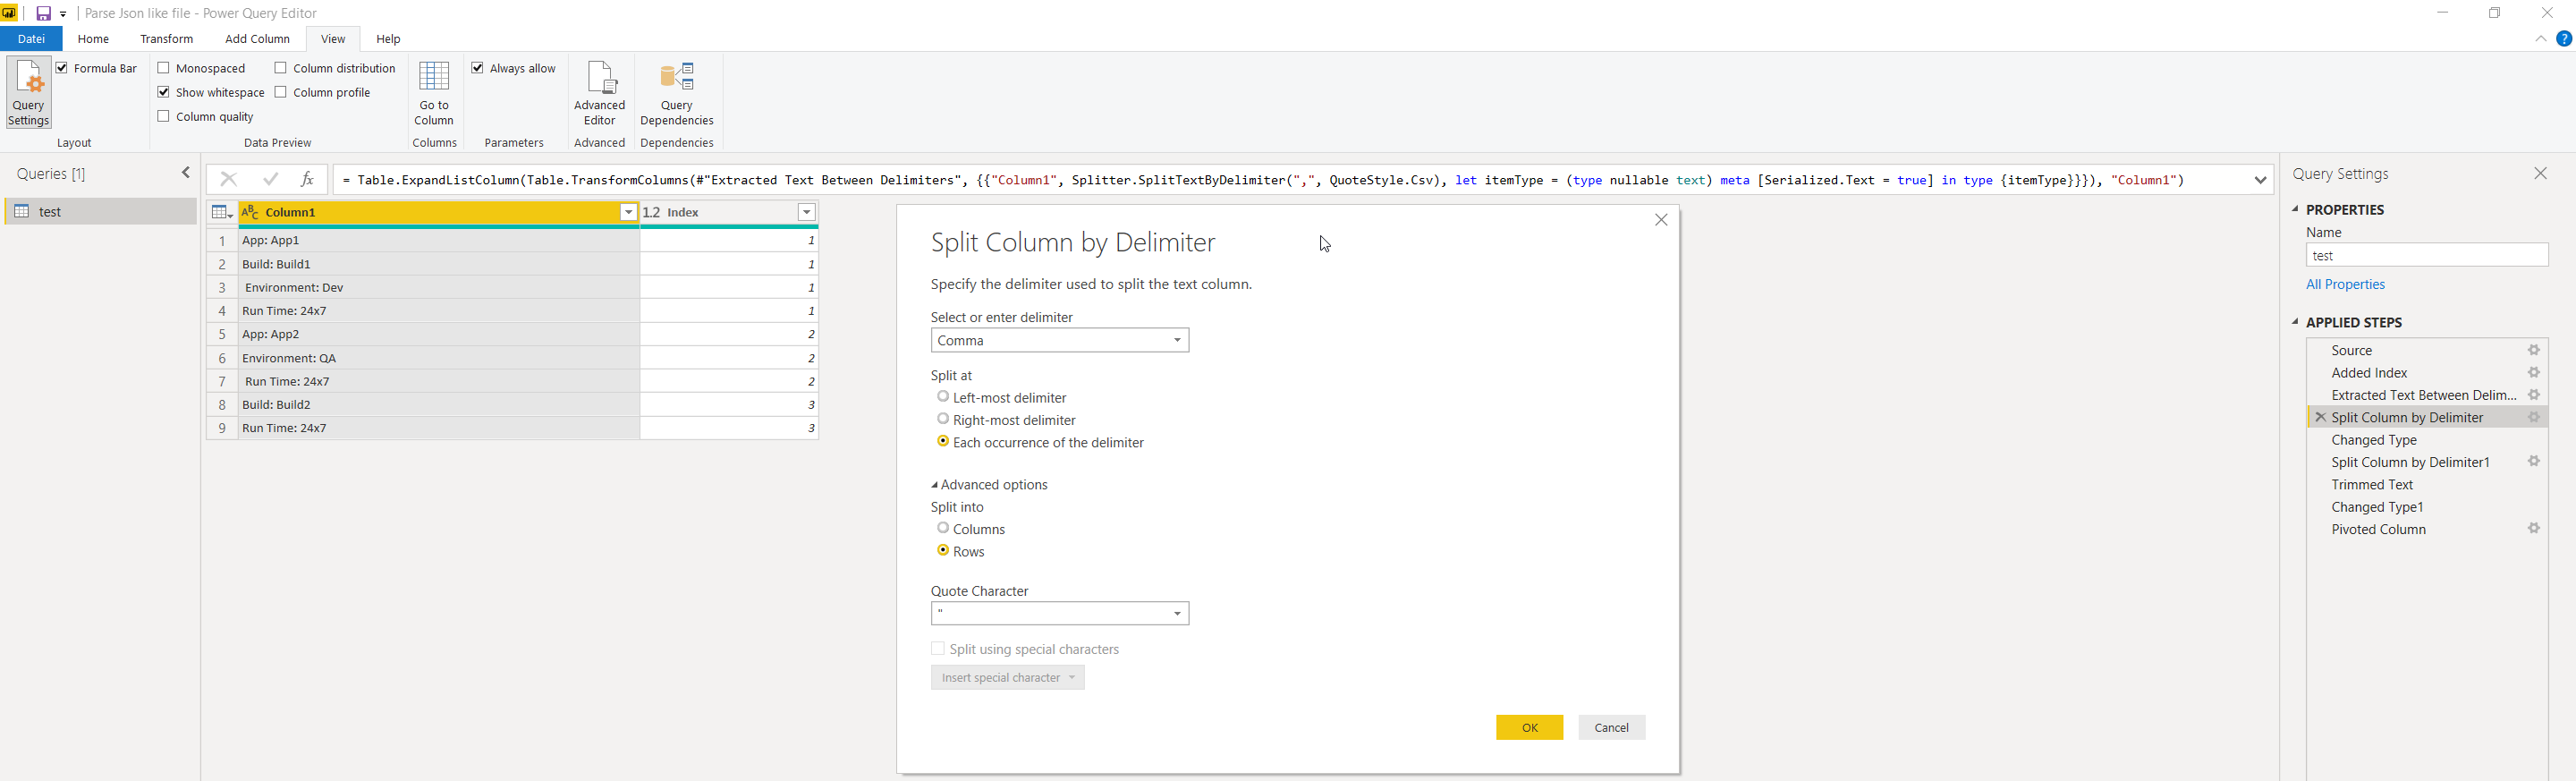Show Query Dependencies
Image resolution: width=2576 pixels, height=781 pixels.
pyautogui.click(x=677, y=92)
